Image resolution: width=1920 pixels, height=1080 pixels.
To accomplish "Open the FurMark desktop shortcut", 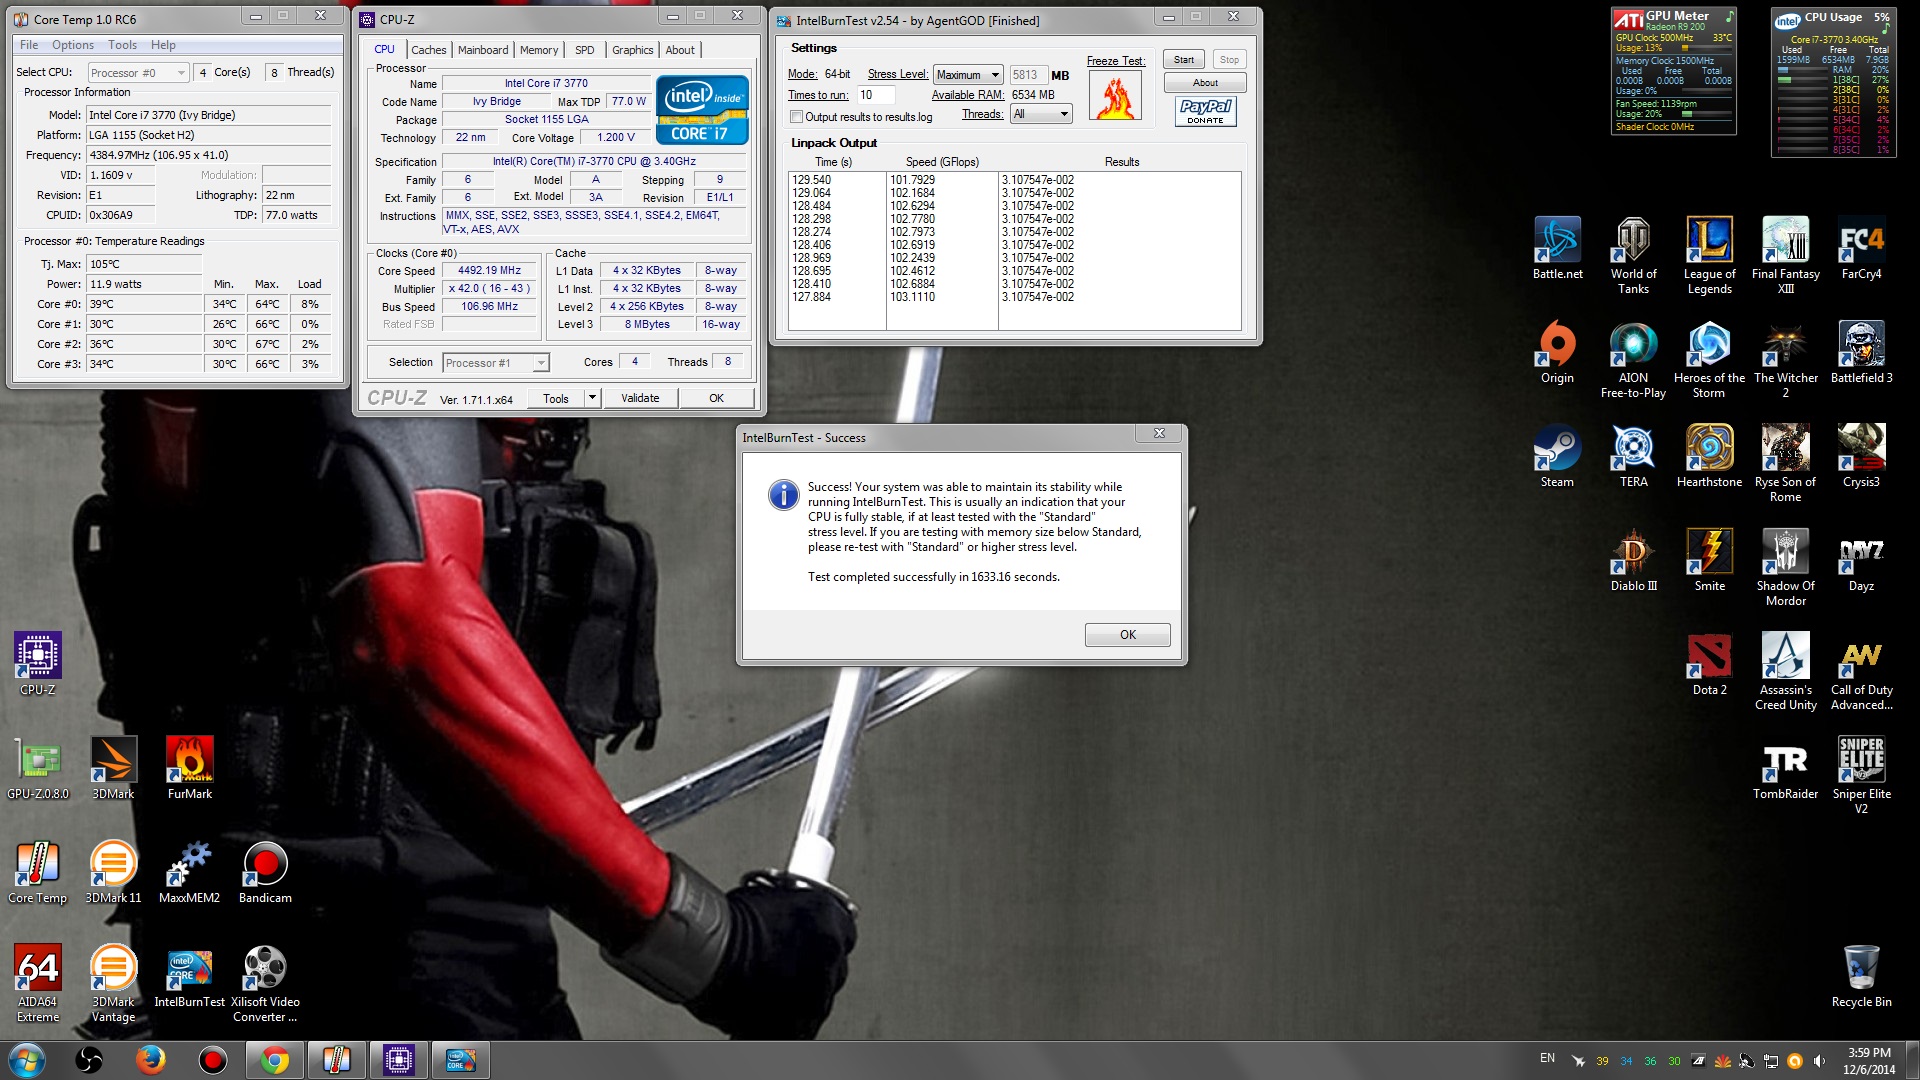I will 189,761.
